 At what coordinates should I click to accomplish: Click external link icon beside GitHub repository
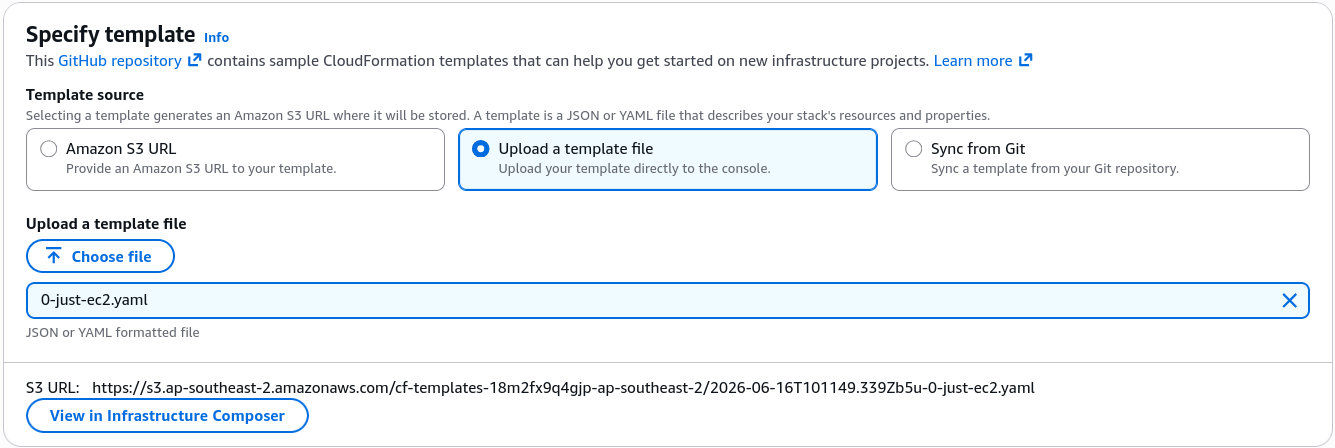(195, 61)
